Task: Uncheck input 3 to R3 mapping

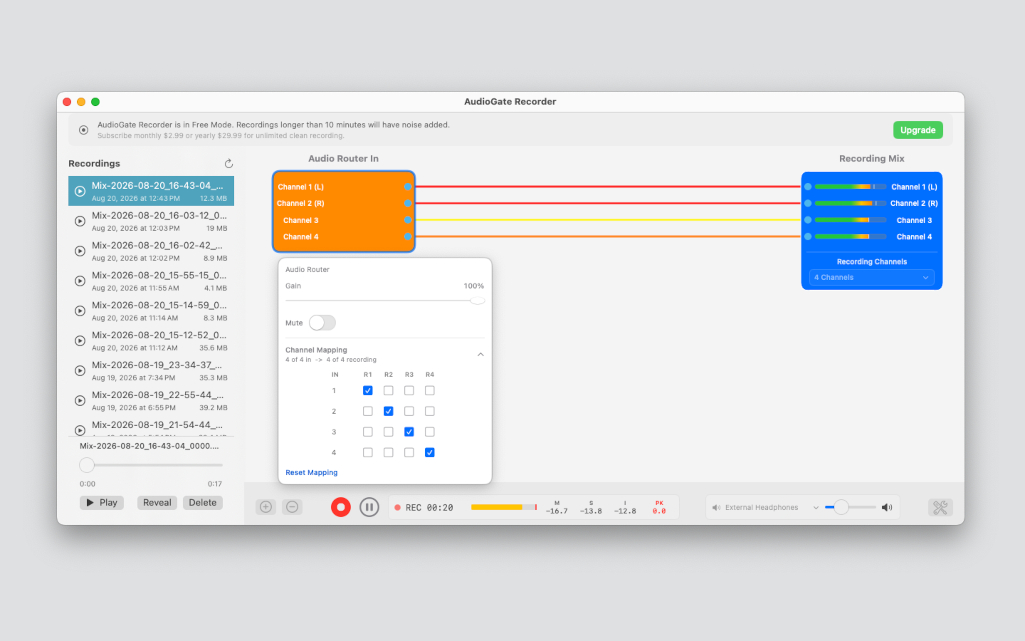Action: coord(409,432)
